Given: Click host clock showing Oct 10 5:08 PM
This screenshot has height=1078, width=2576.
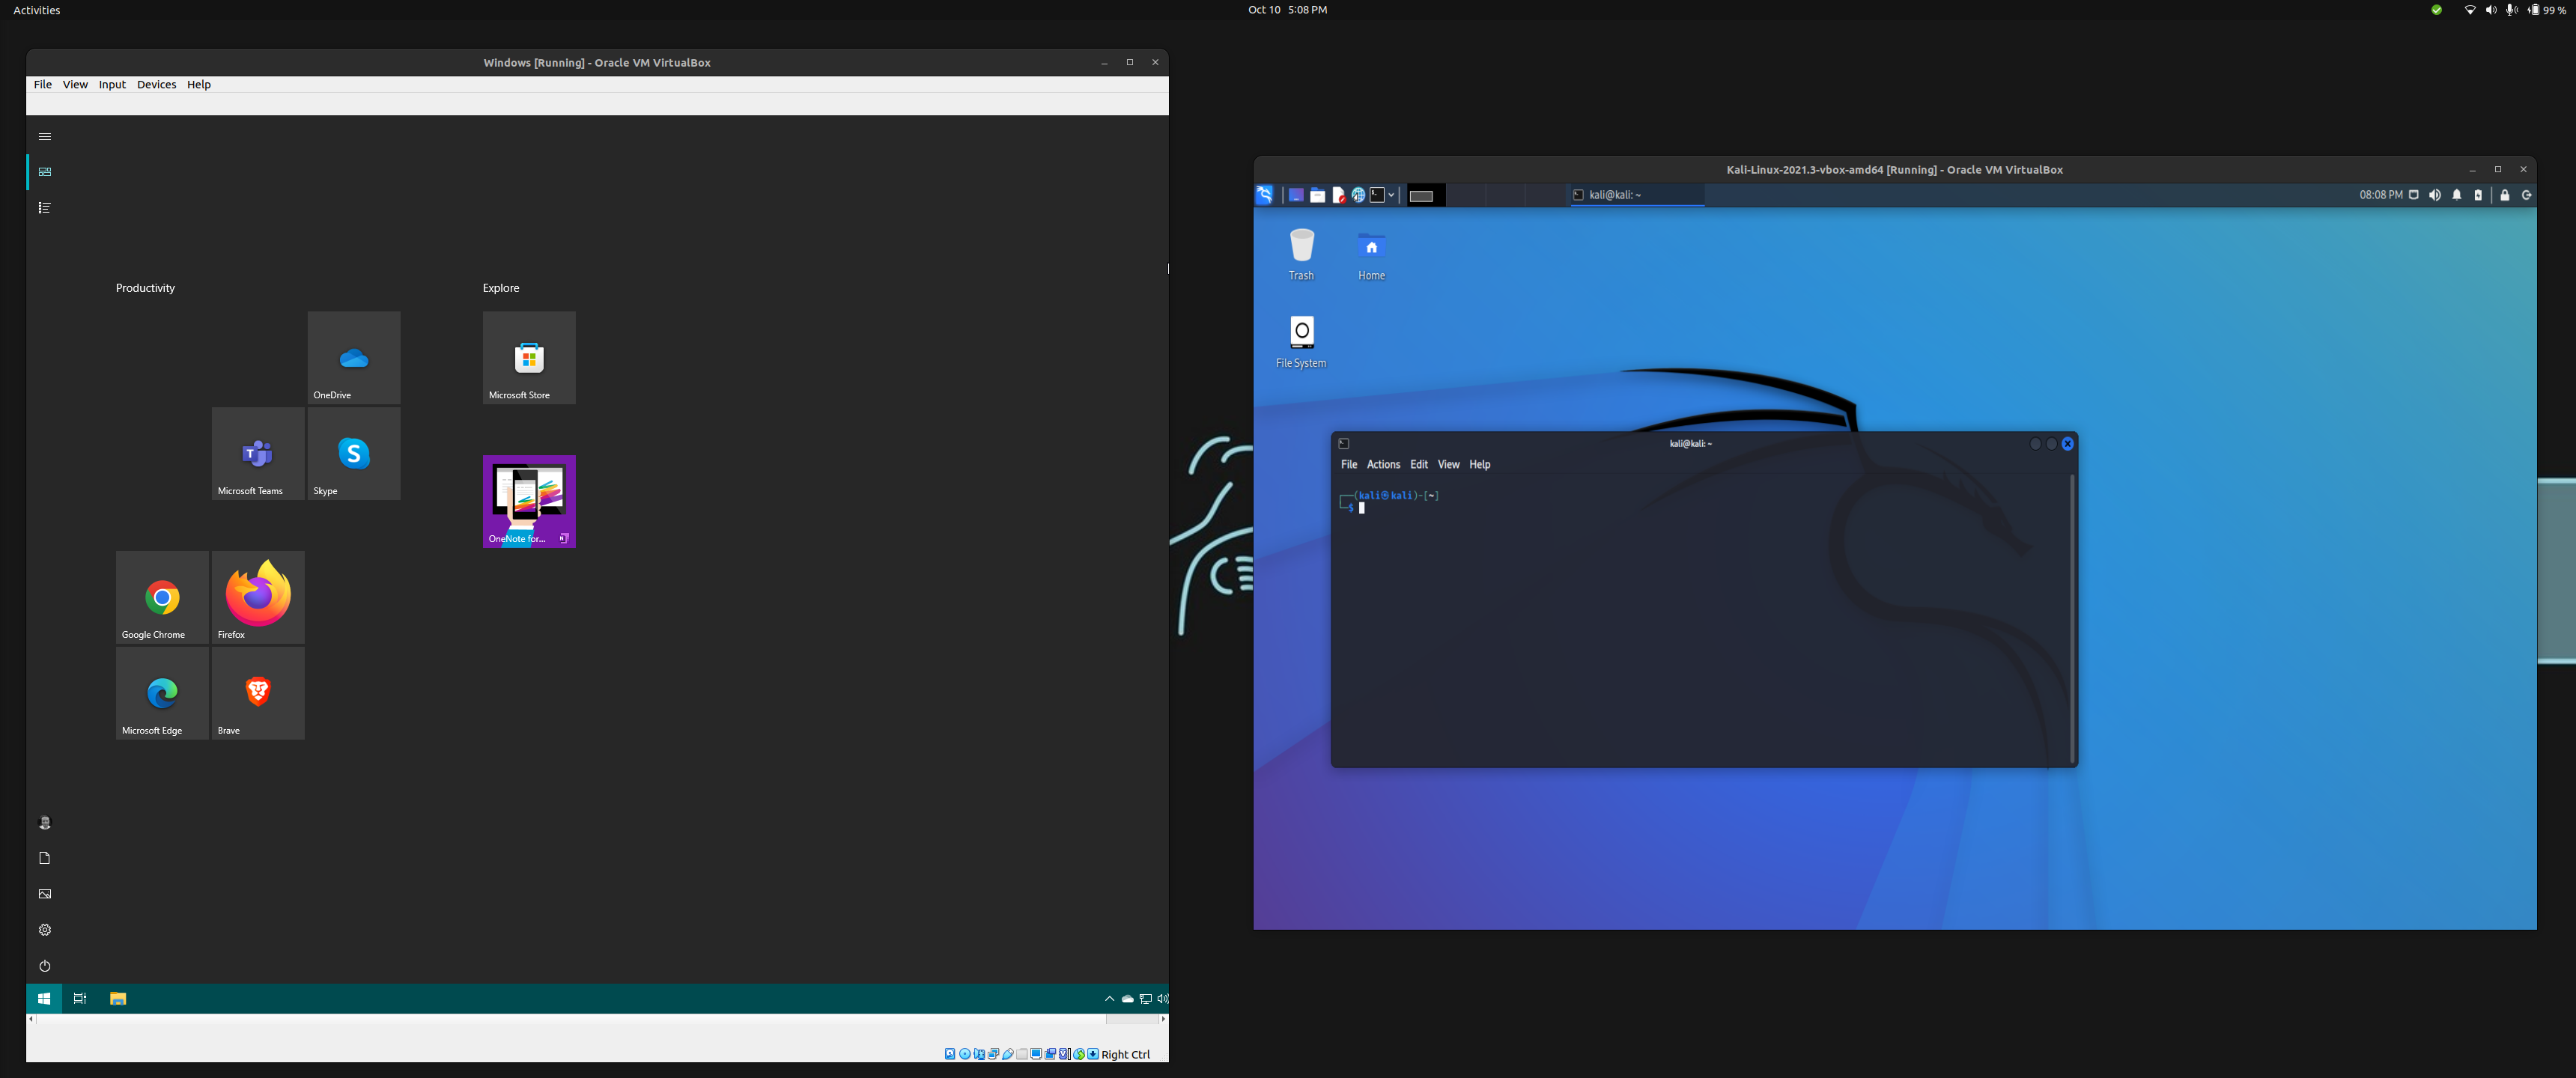Looking at the screenshot, I should pyautogui.click(x=1287, y=10).
